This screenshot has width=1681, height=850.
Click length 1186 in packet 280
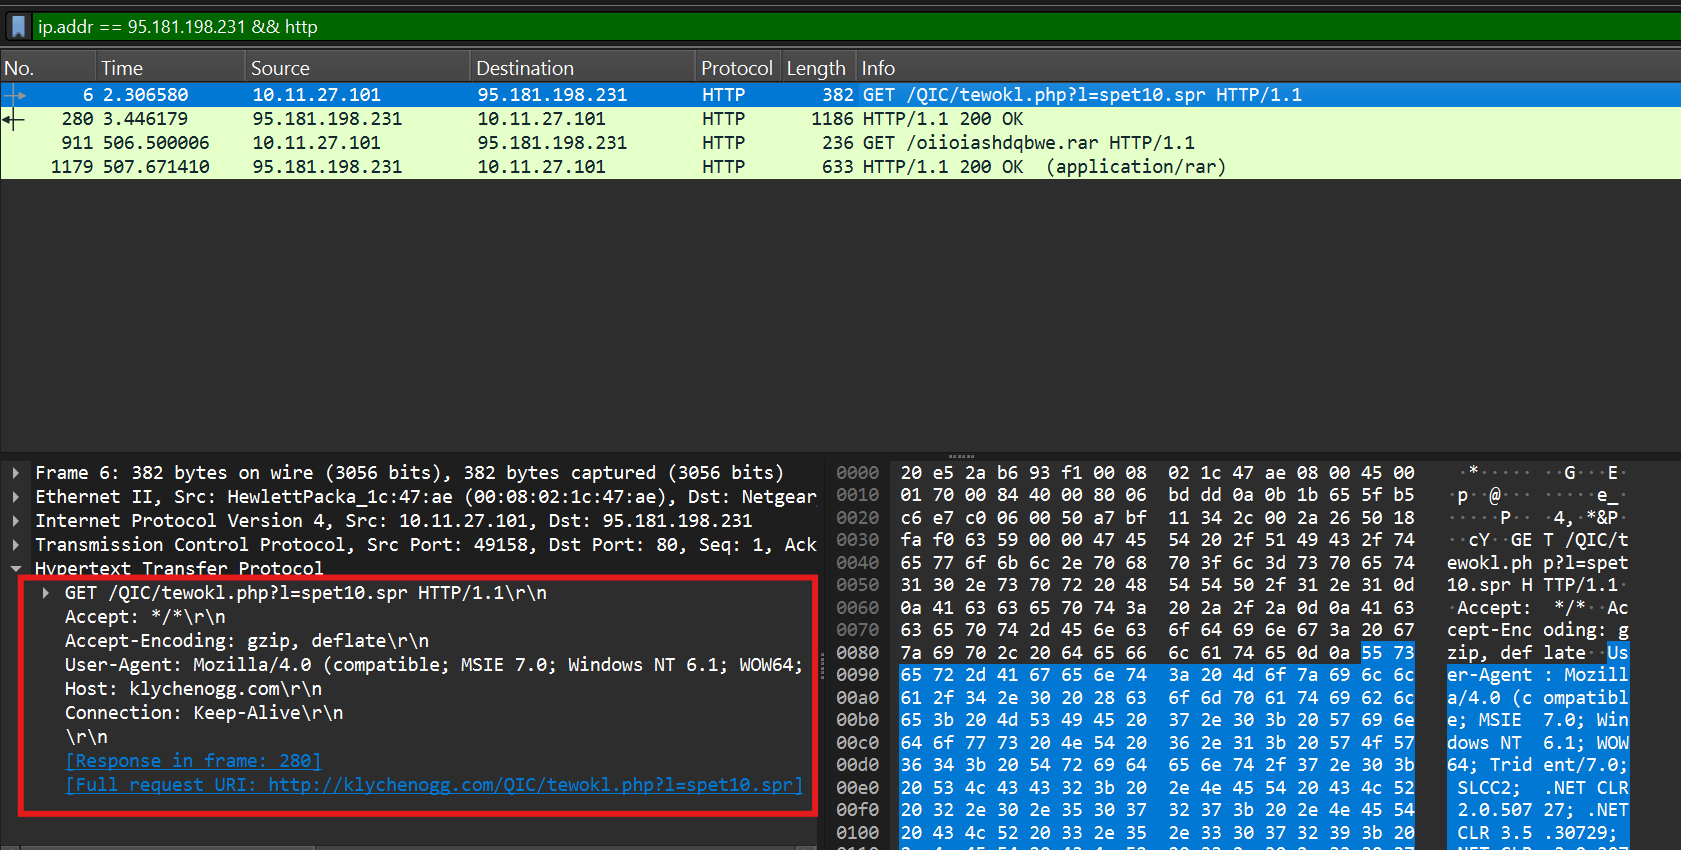pyautogui.click(x=832, y=119)
